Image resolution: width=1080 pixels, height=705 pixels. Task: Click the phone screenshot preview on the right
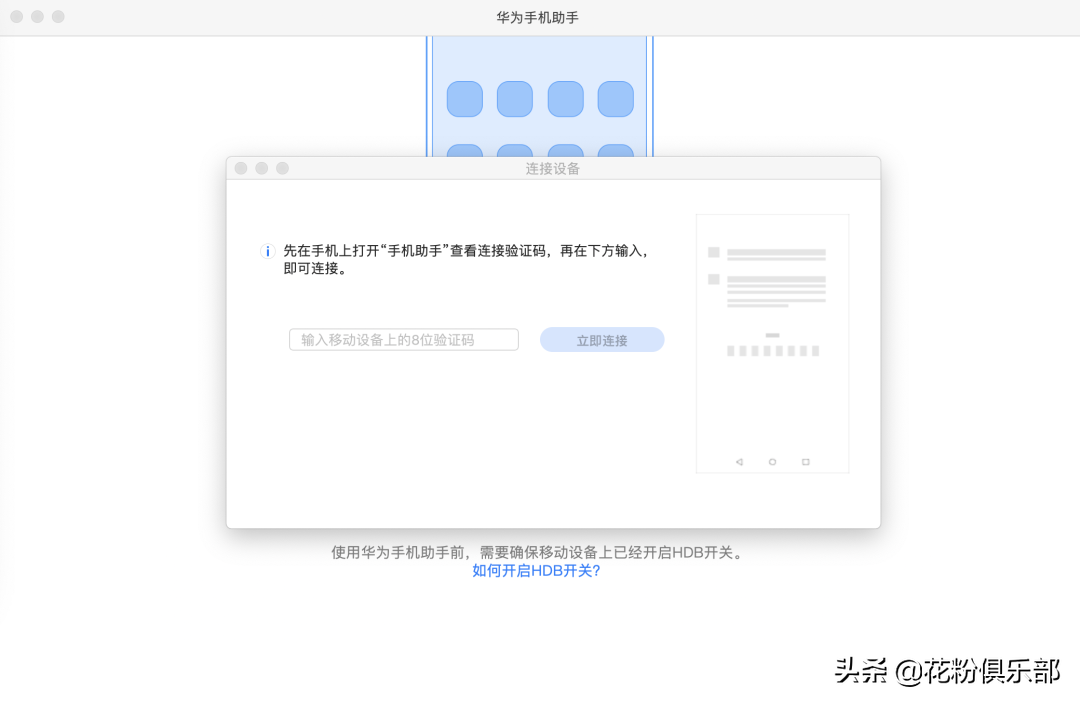(772, 342)
